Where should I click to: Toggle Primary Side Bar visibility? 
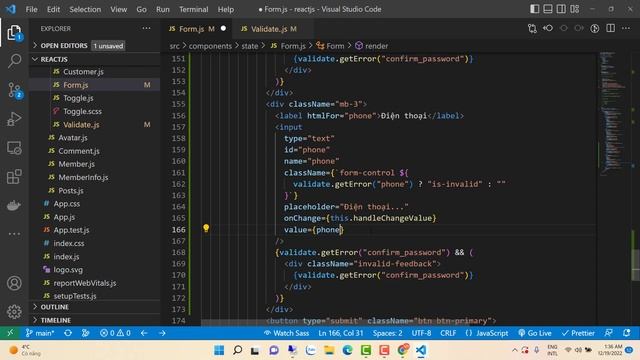point(534,9)
